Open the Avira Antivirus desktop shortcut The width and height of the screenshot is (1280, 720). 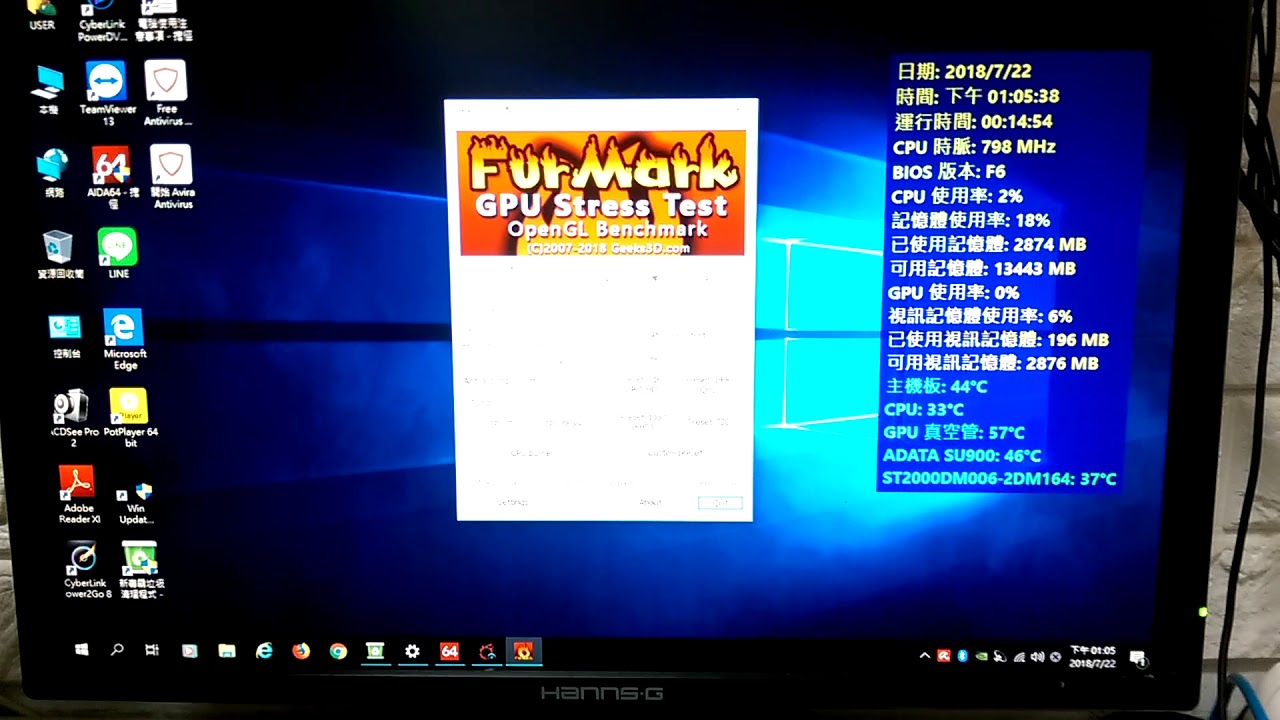[172, 177]
